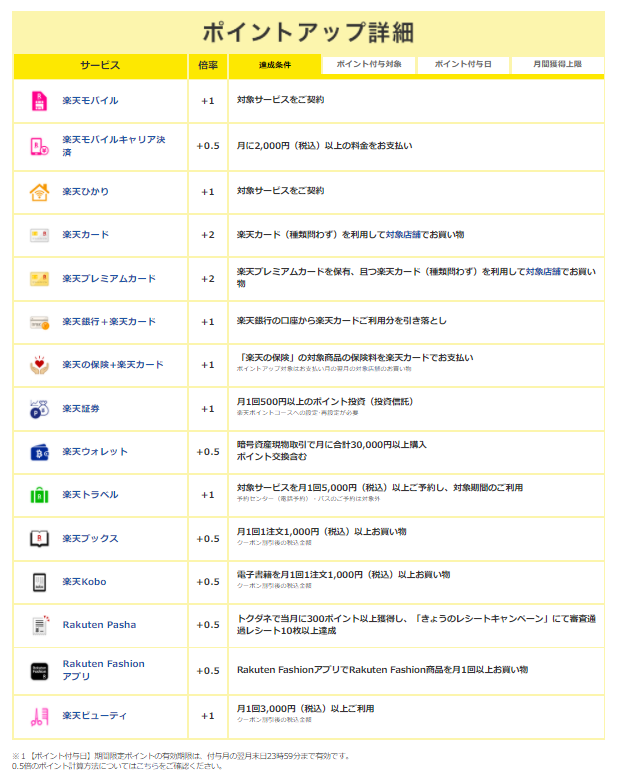Click the +1 rate for 楽天ビューティ
The image size is (617, 777).
208,717
